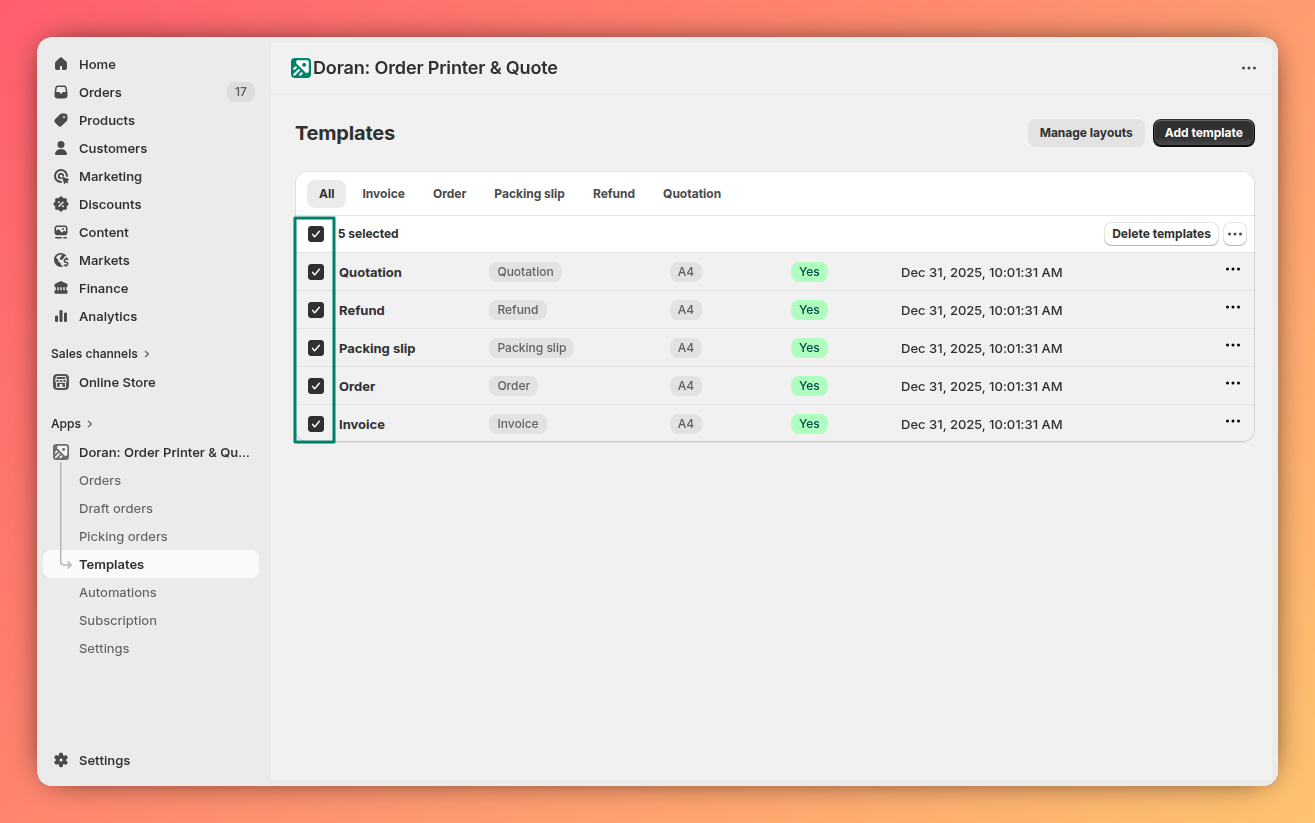Open Orders under Doran submenu
Image resolution: width=1315 pixels, height=823 pixels.
point(100,480)
